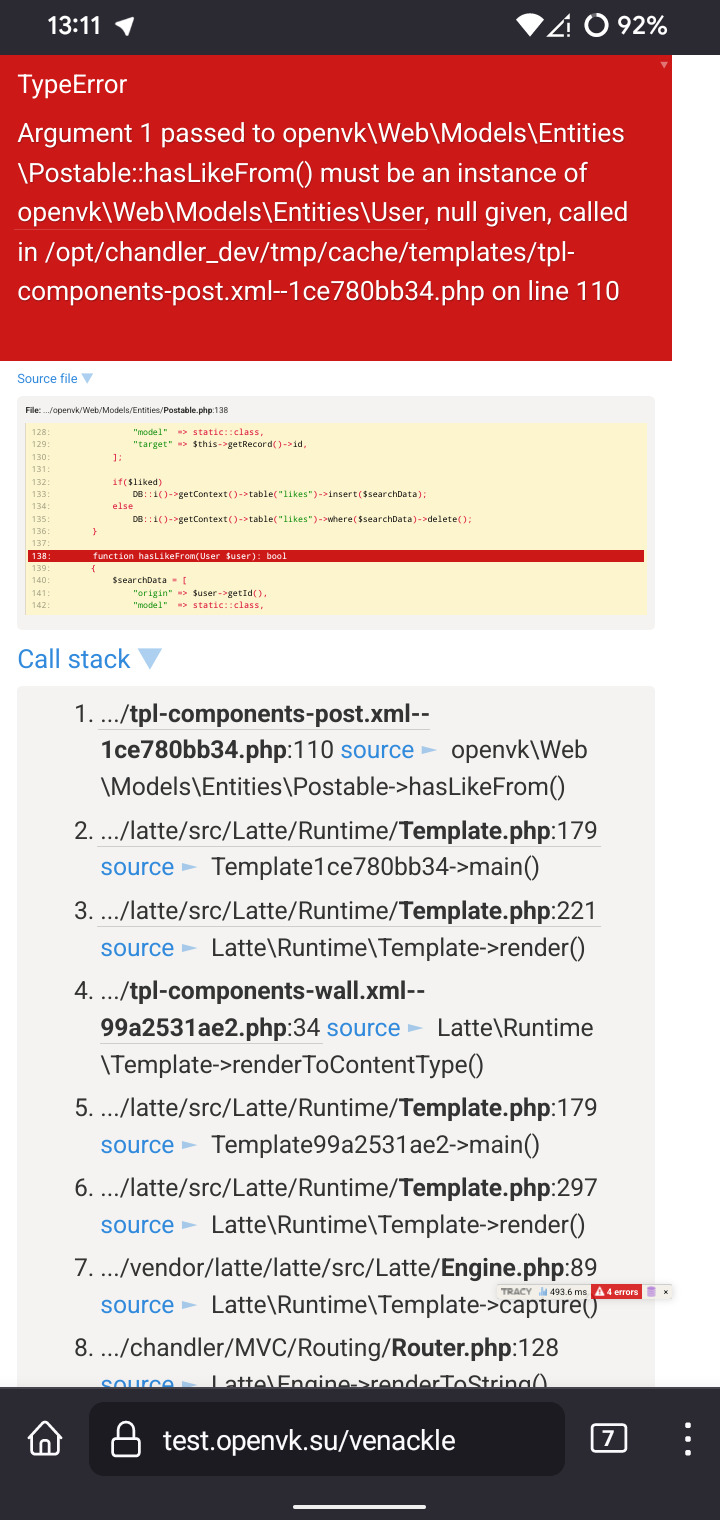Open the browser three-dot menu

687,1439
